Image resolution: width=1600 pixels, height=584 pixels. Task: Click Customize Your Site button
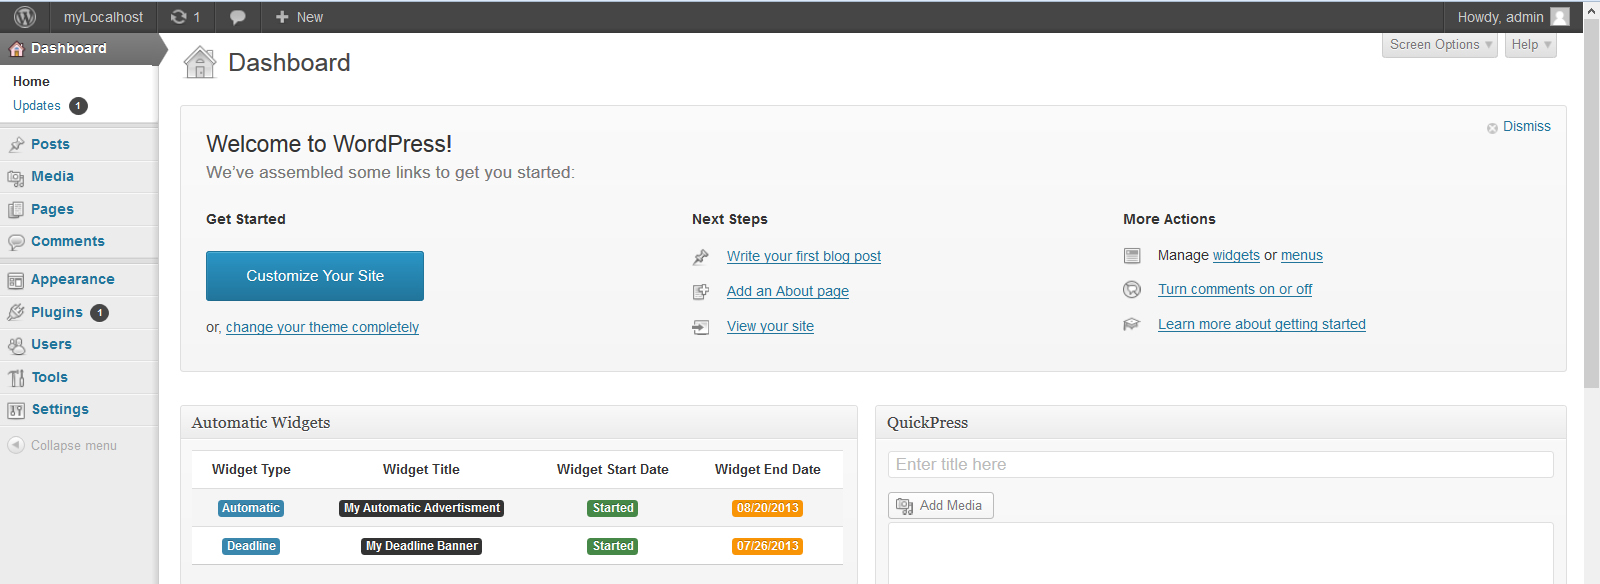(x=315, y=276)
